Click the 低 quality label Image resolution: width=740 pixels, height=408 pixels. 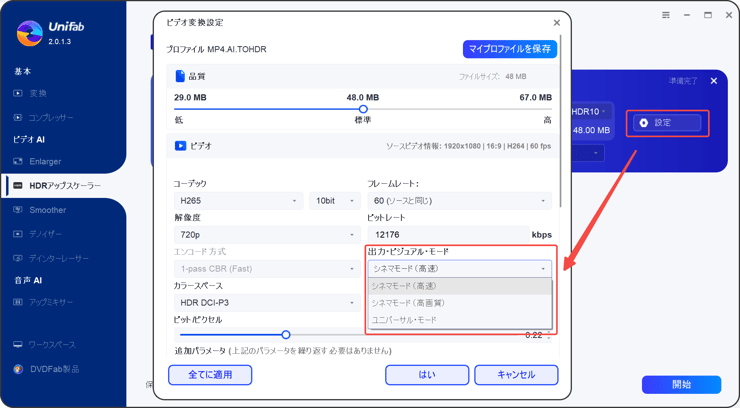click(178, 120)
